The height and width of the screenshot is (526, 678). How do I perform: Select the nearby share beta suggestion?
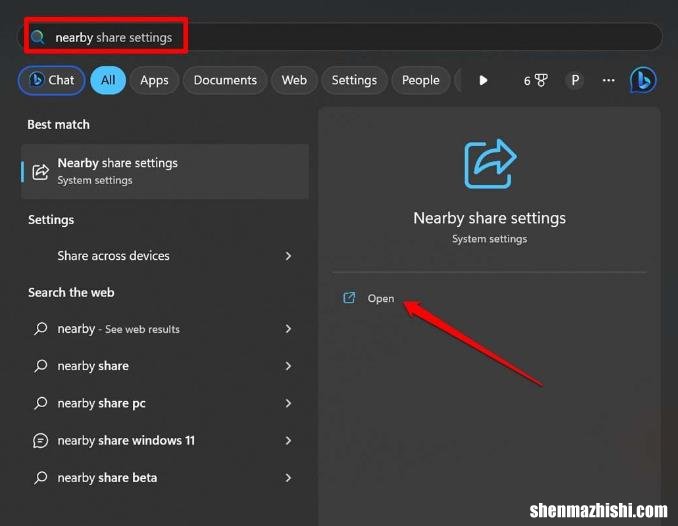[165, 478]
